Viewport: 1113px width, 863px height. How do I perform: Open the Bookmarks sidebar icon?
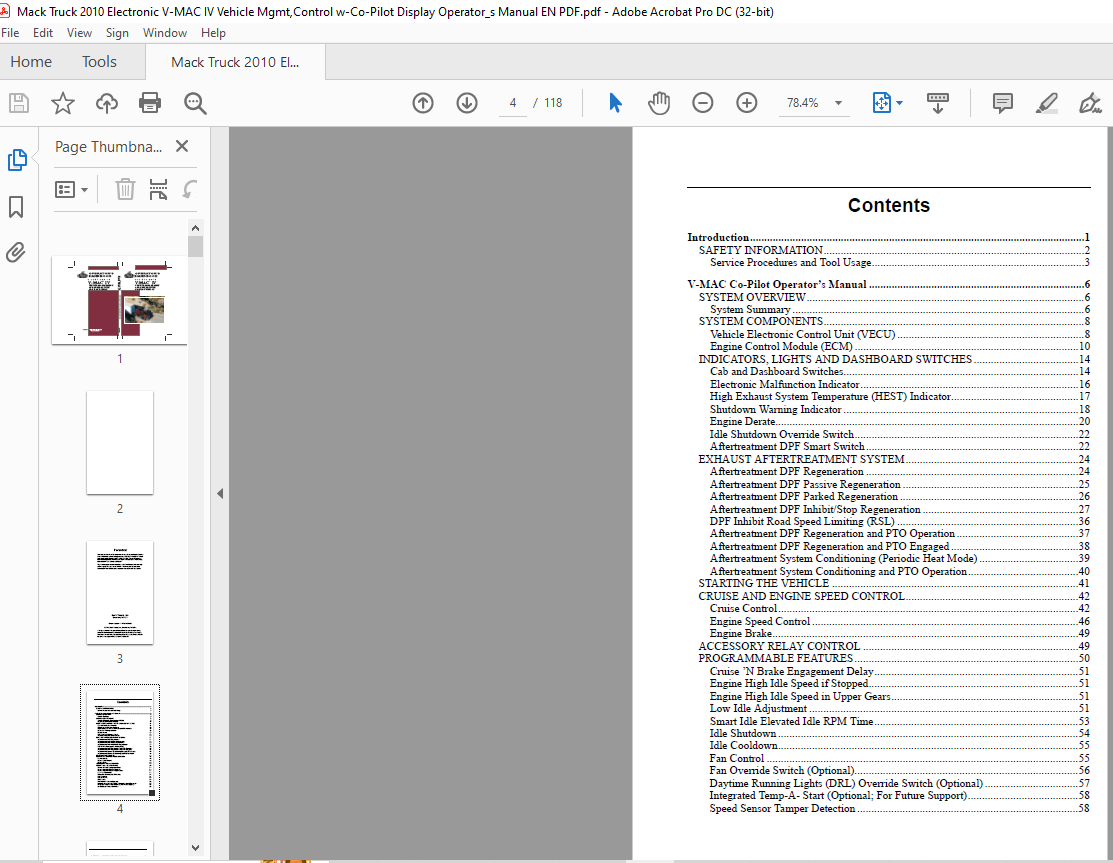pyautogui.click(x=16, y=207)
